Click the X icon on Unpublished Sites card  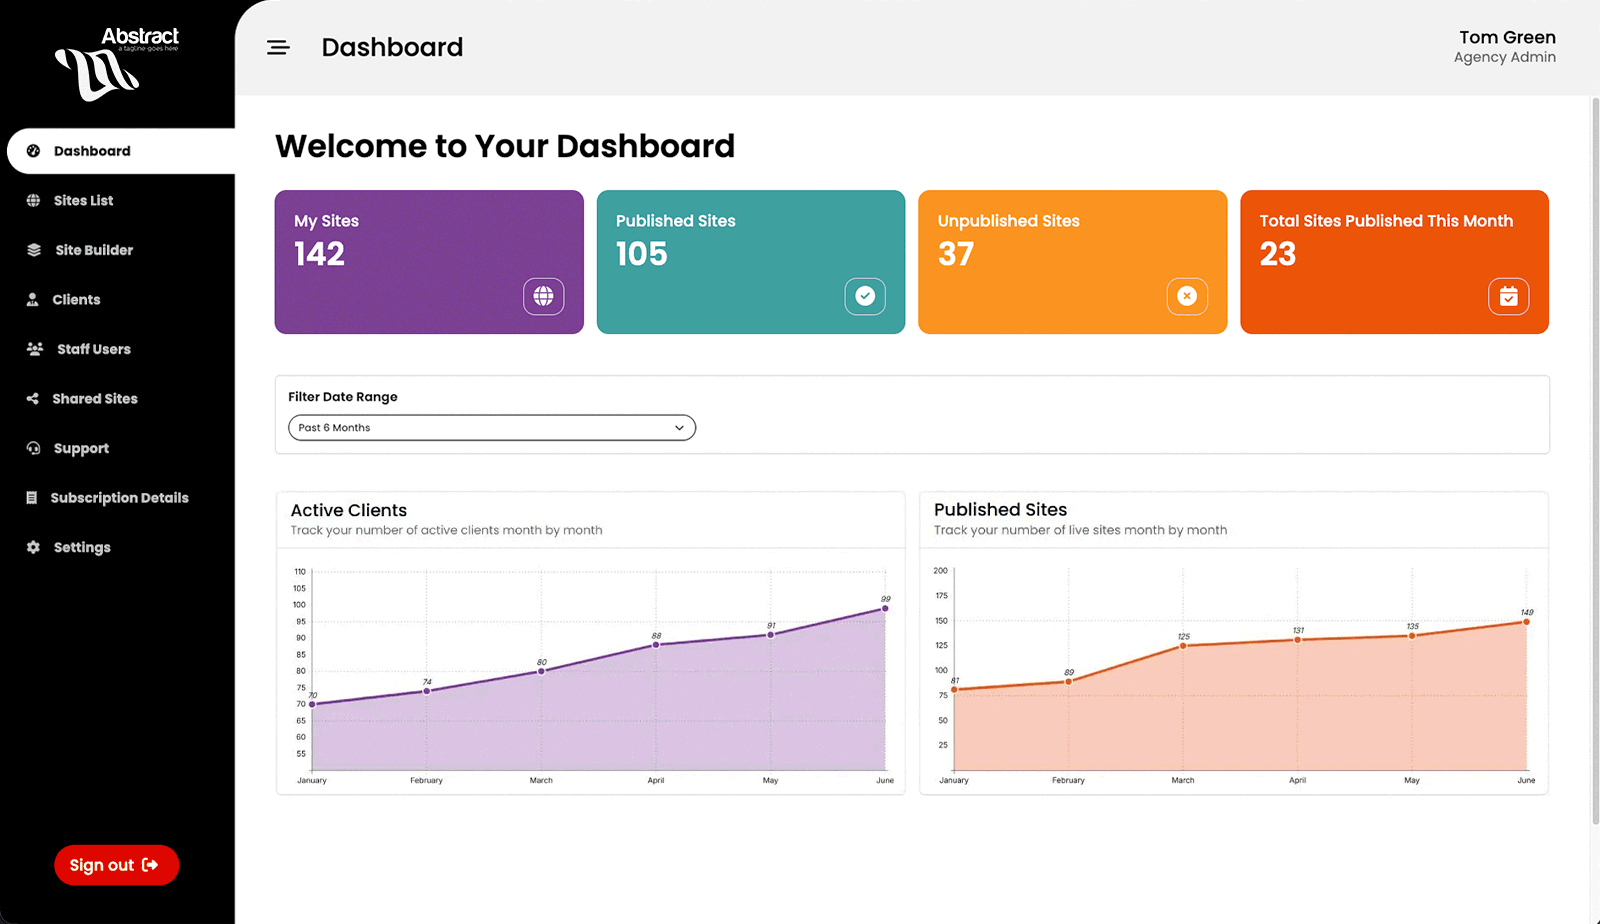[1187, 296]
